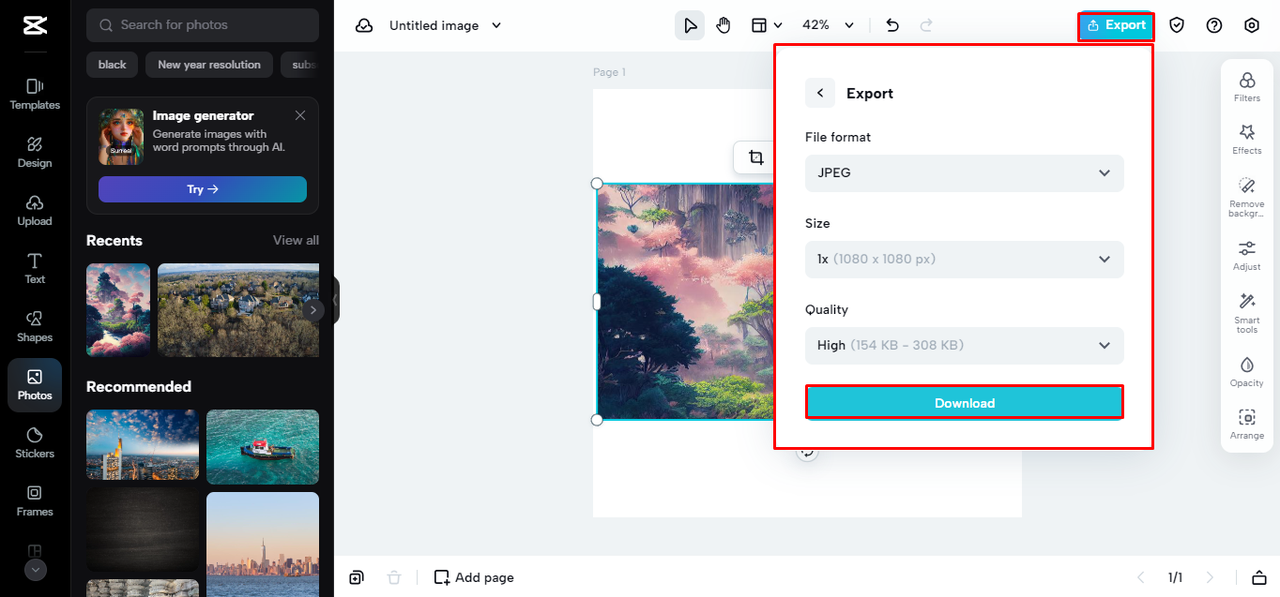Open the Remove background tool
Viewport: 1280px width, 597px height.
click(1247, 197)
